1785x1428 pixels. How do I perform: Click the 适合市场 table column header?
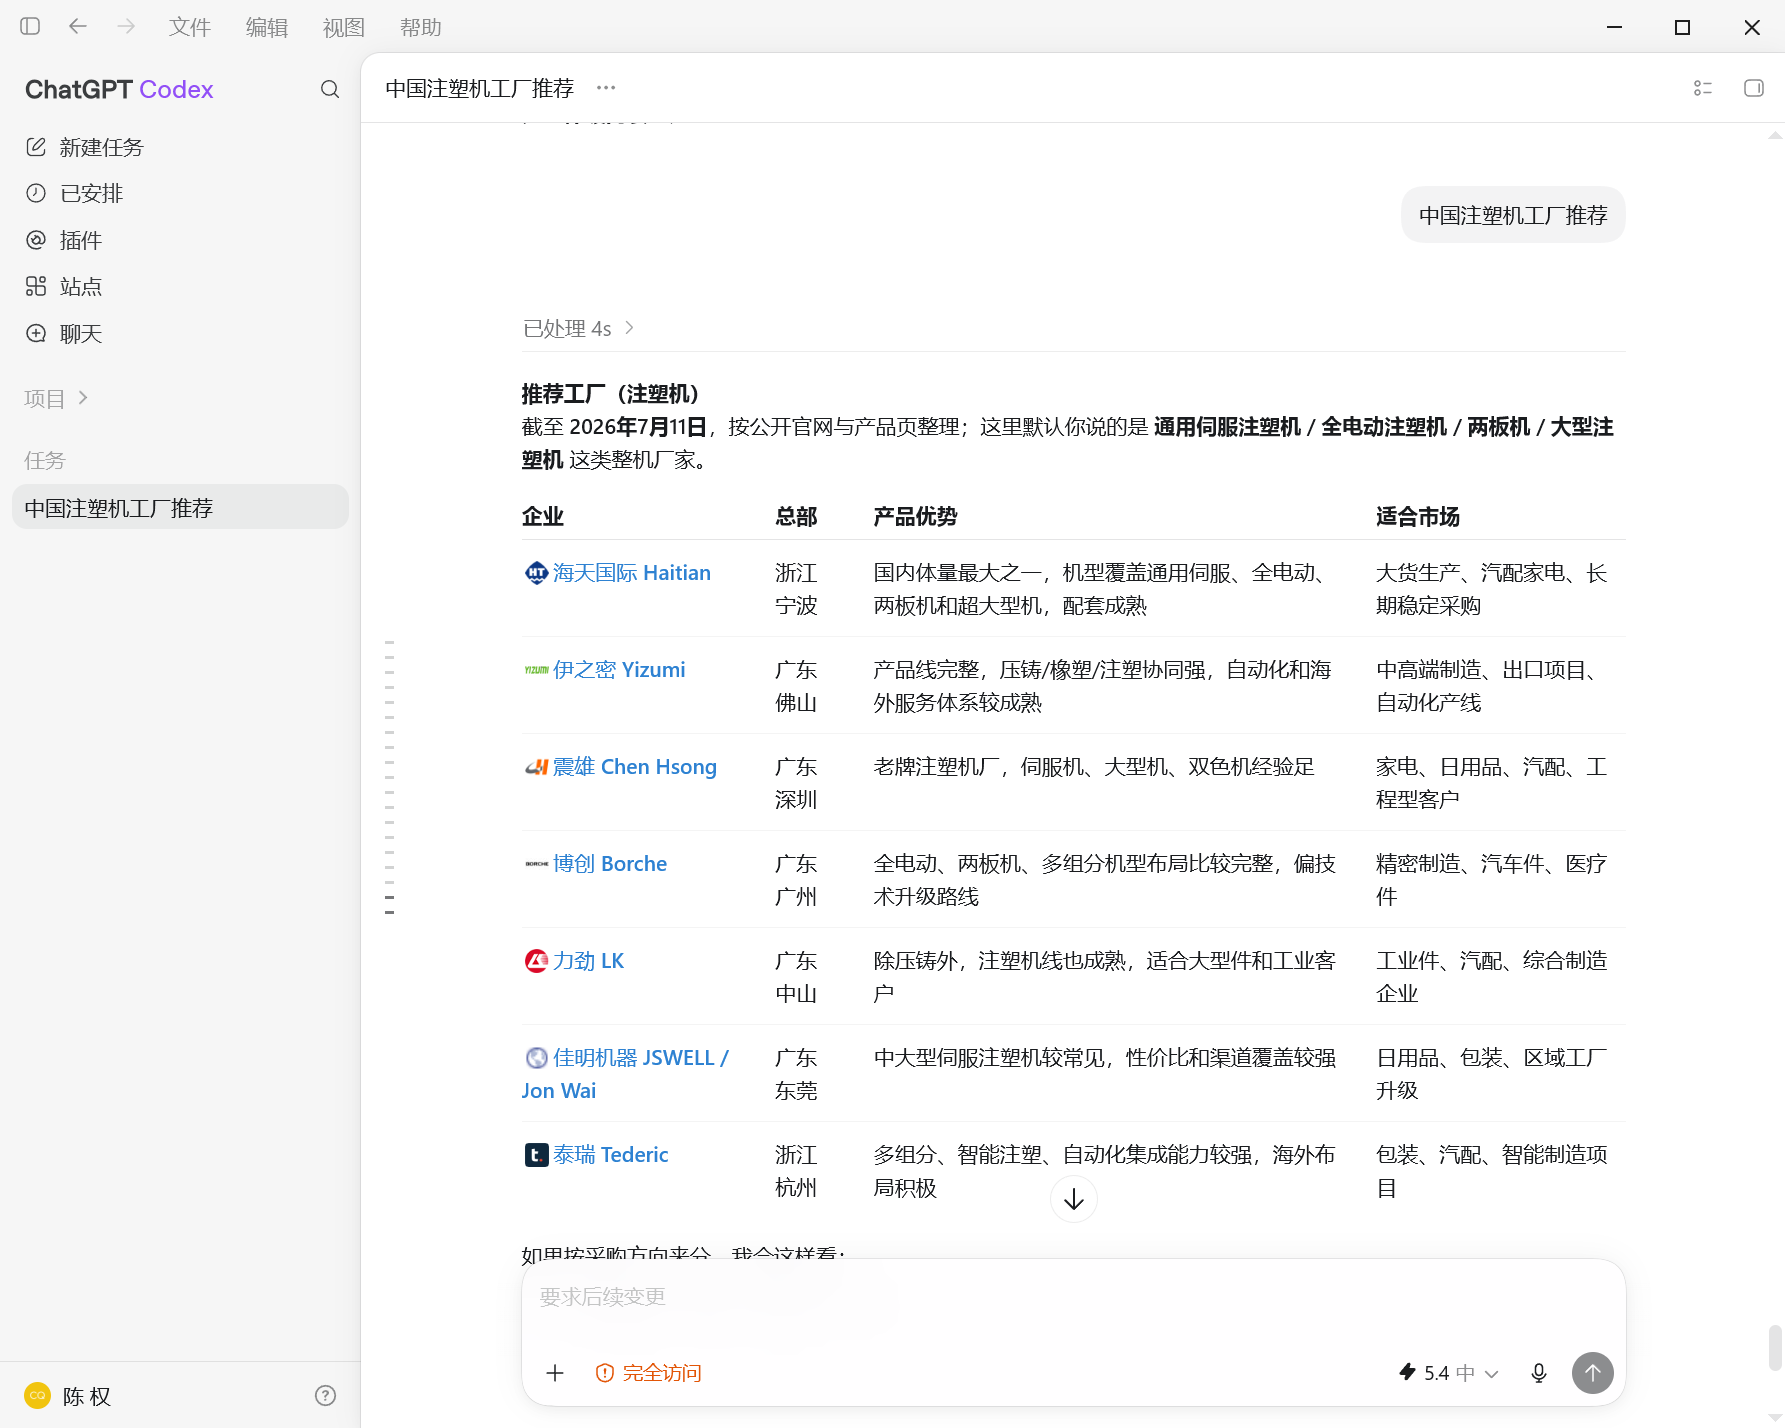pos(1418,516)
